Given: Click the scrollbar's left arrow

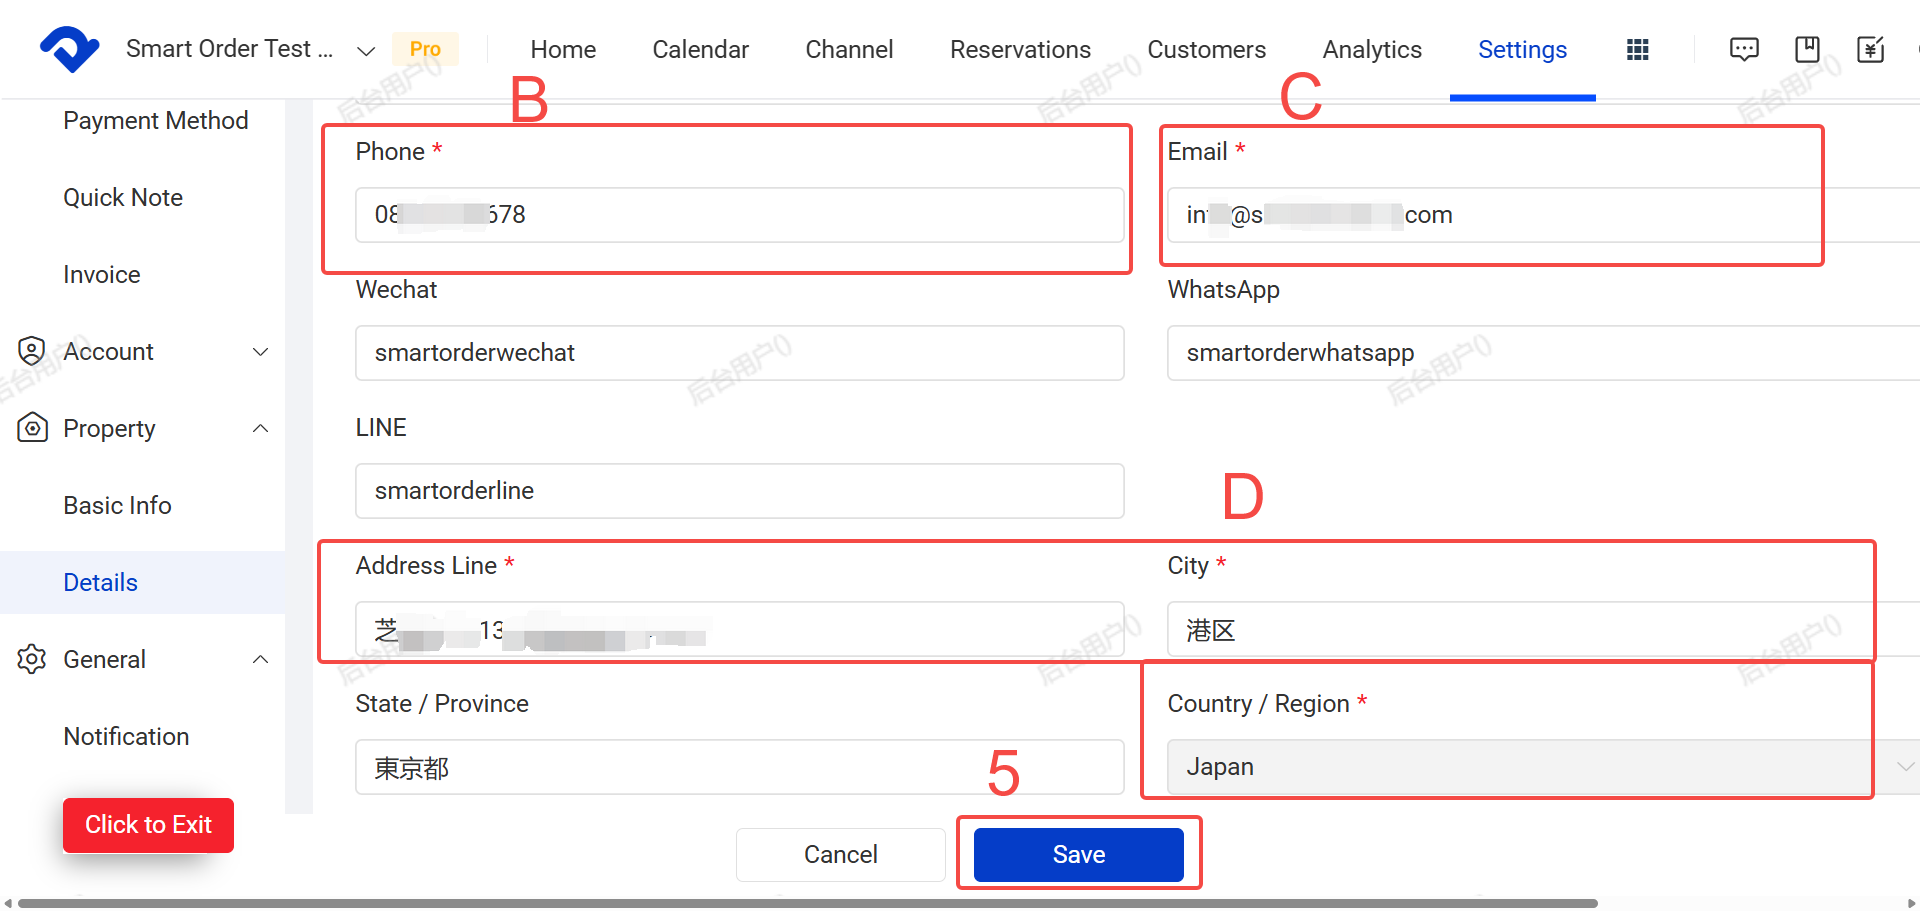Looking at the screenshot, I should pyautogui.click(x=8, y=903).
